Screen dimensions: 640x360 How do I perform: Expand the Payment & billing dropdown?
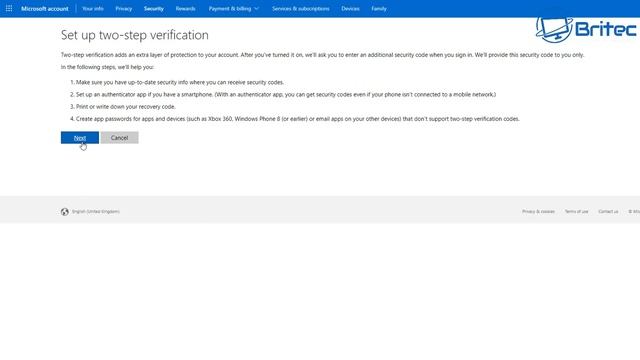coord(233,9)
